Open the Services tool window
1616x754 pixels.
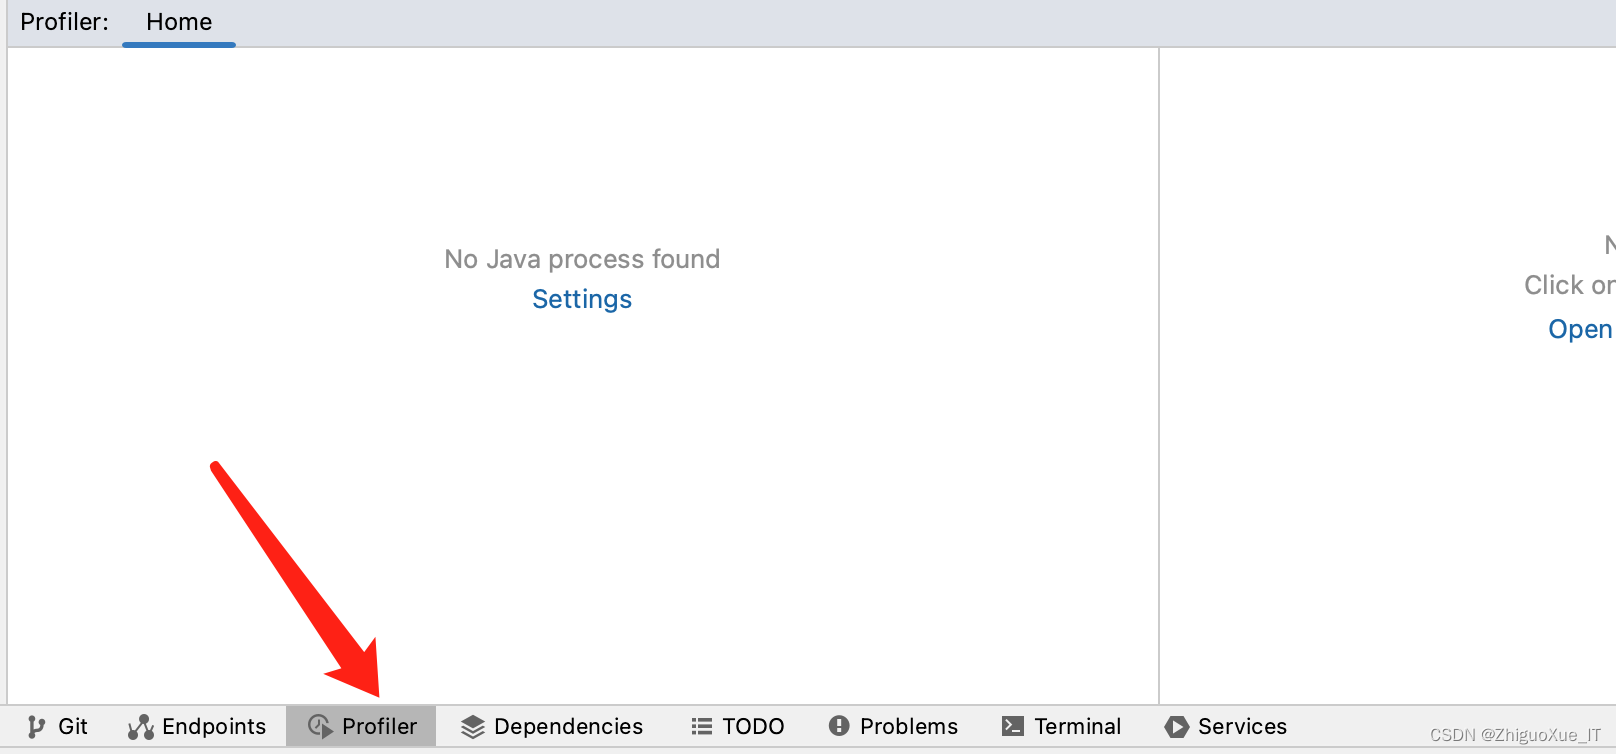pos(1226,726)
